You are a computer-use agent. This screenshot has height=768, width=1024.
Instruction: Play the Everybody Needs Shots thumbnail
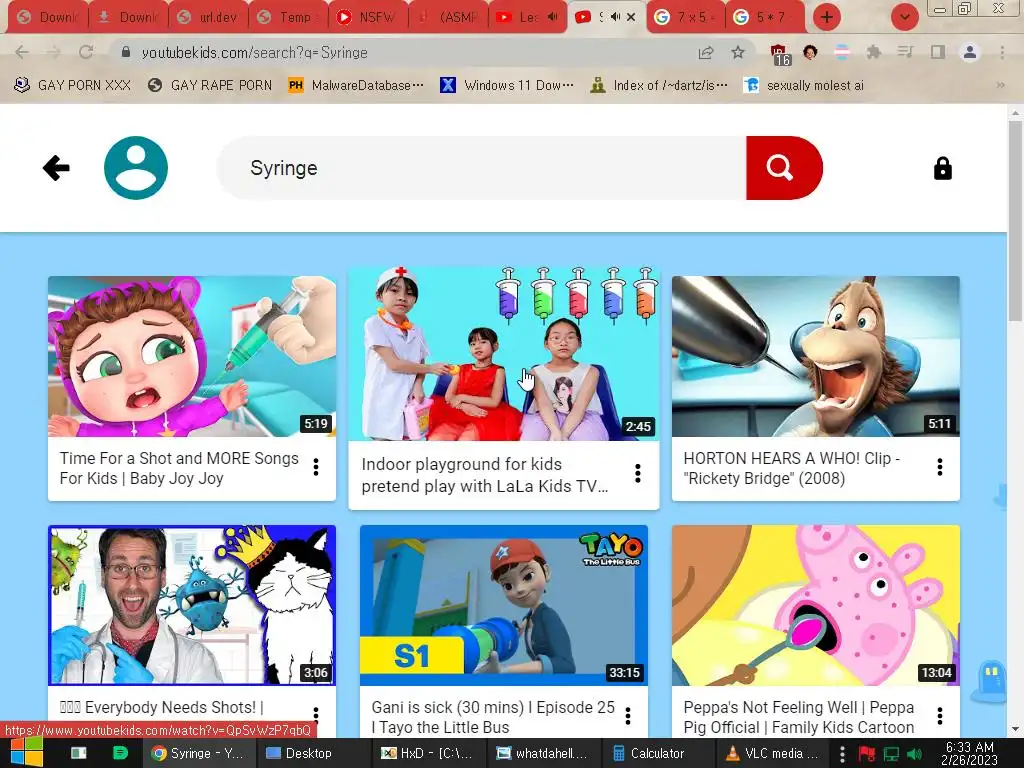[192, 605]
